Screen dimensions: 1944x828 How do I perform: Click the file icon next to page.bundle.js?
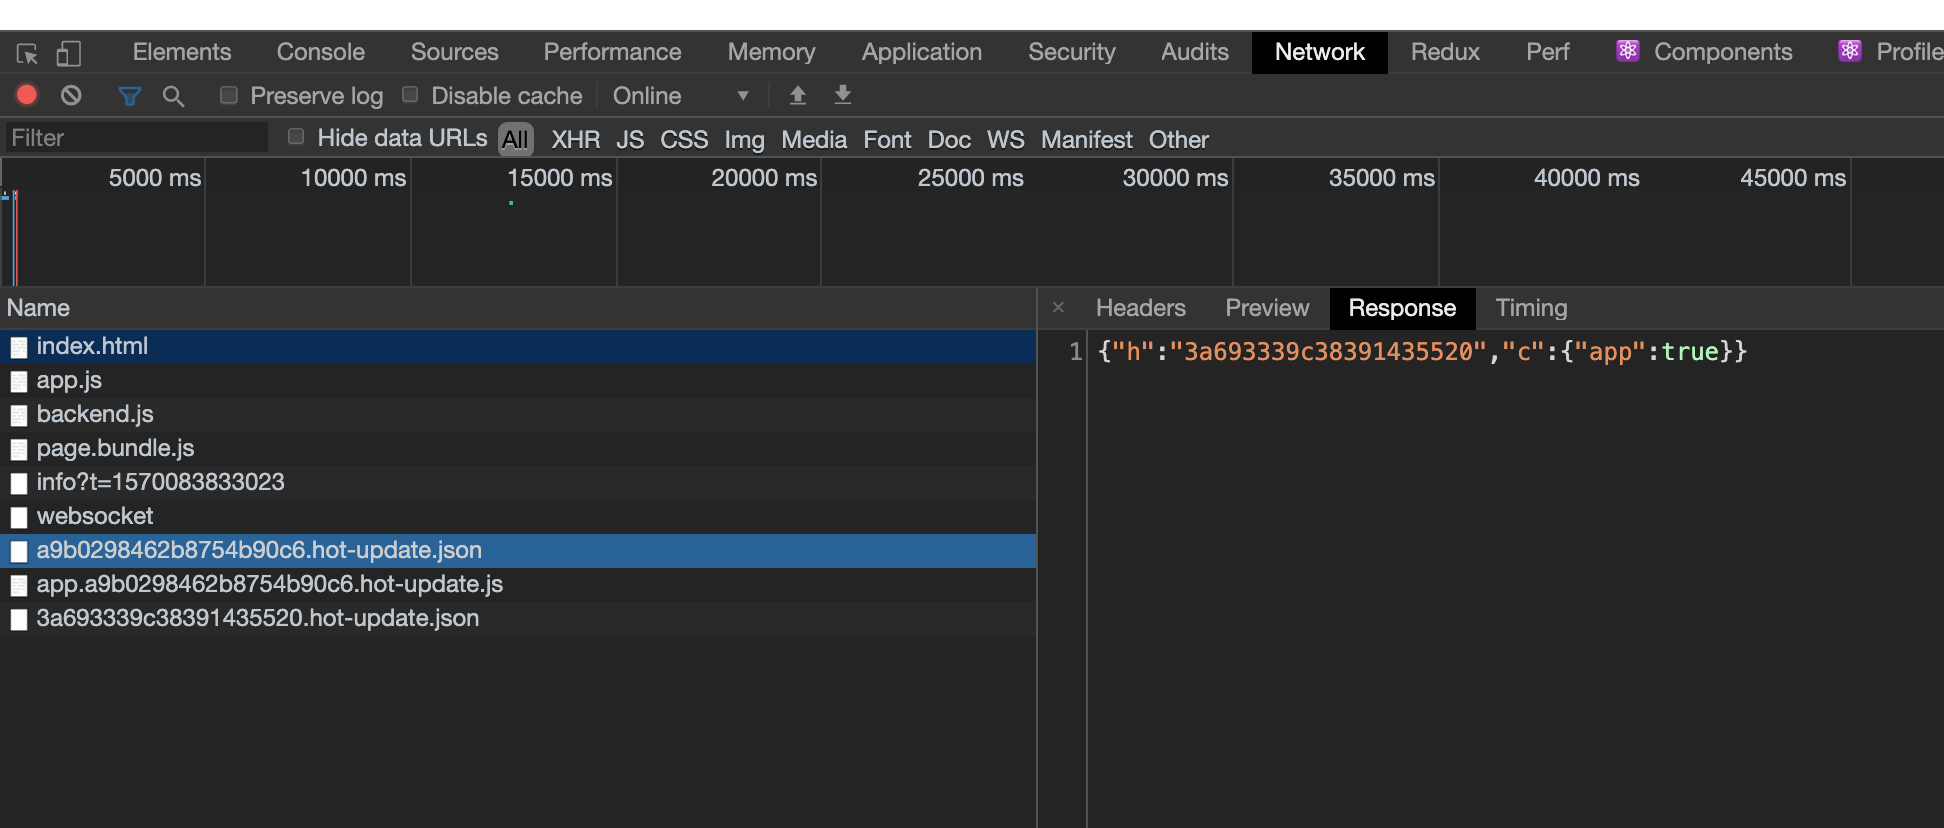pos(19,449)
